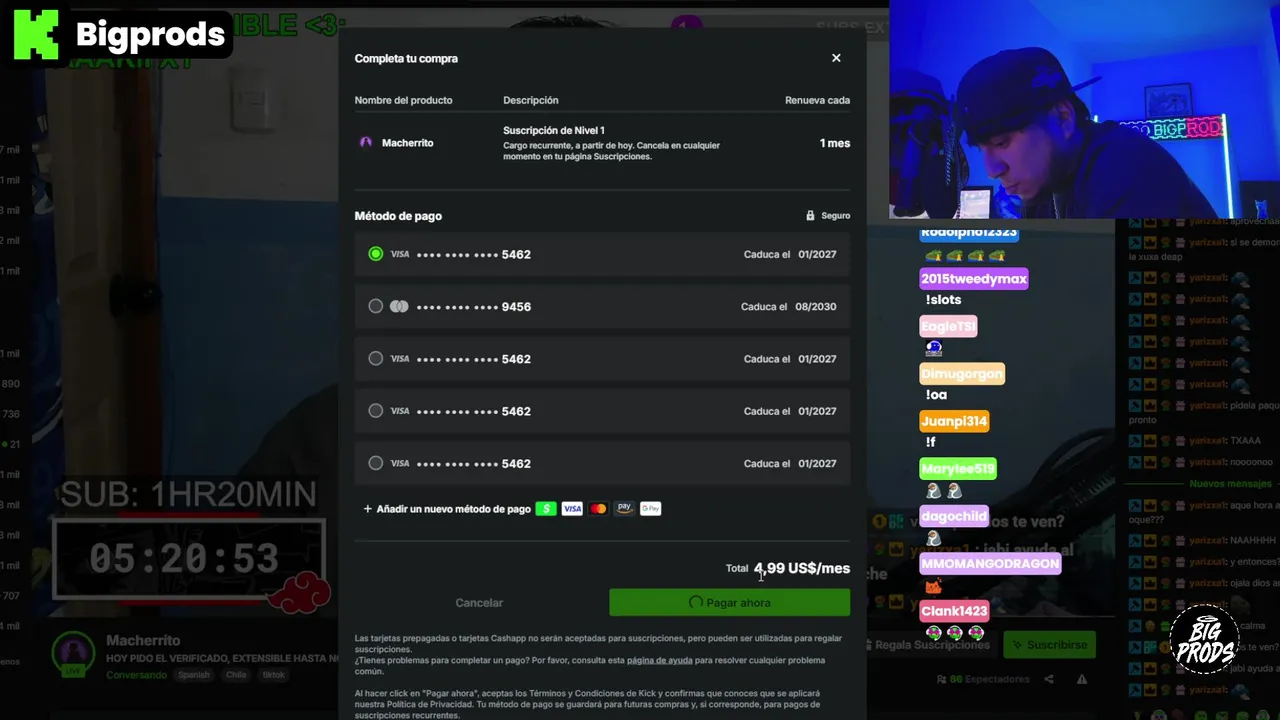Click the Renueva cada column header
Screen dimensions: 1280x720
click(x=817, y=100)
